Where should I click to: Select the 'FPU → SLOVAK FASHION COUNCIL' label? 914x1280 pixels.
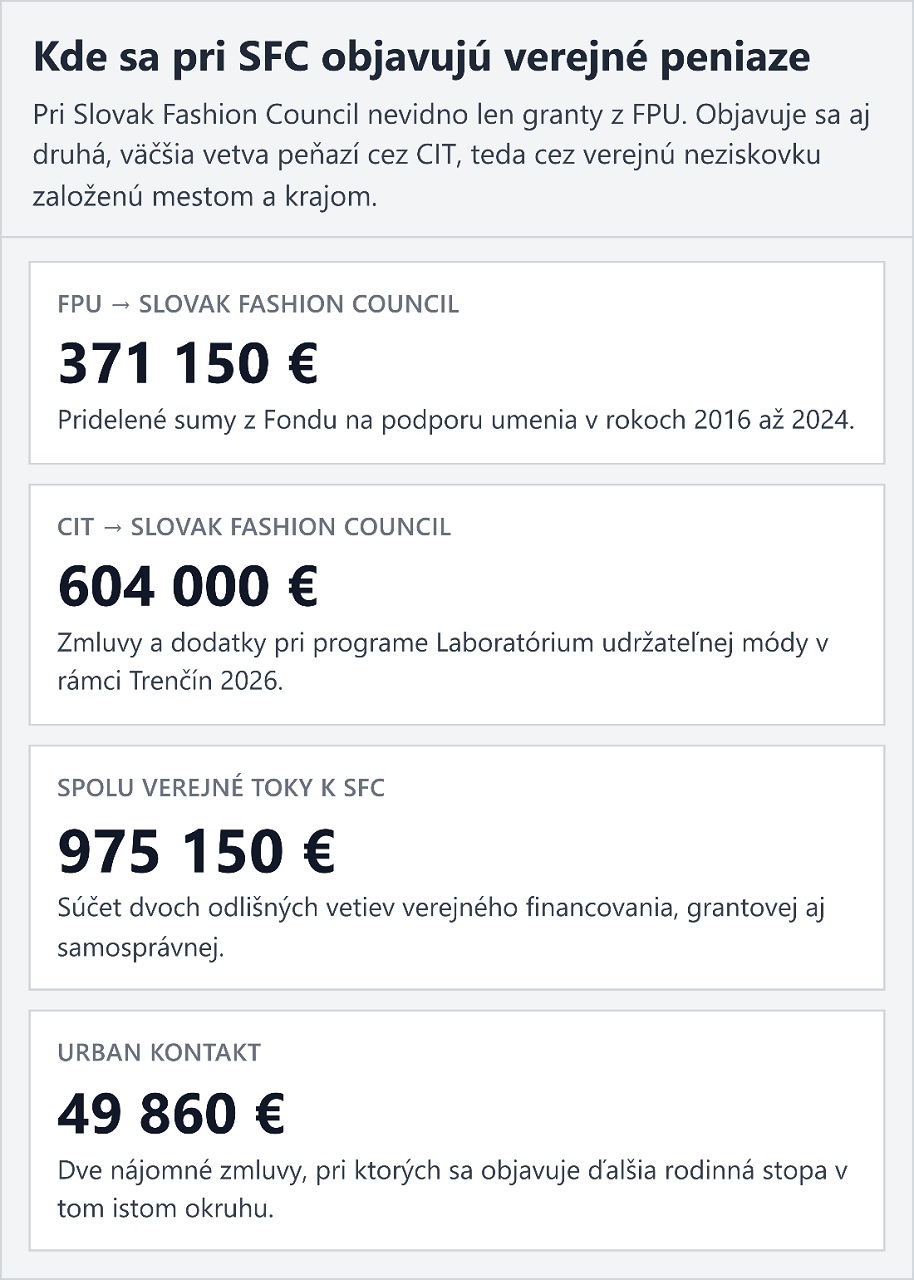(x=258, y=305)
